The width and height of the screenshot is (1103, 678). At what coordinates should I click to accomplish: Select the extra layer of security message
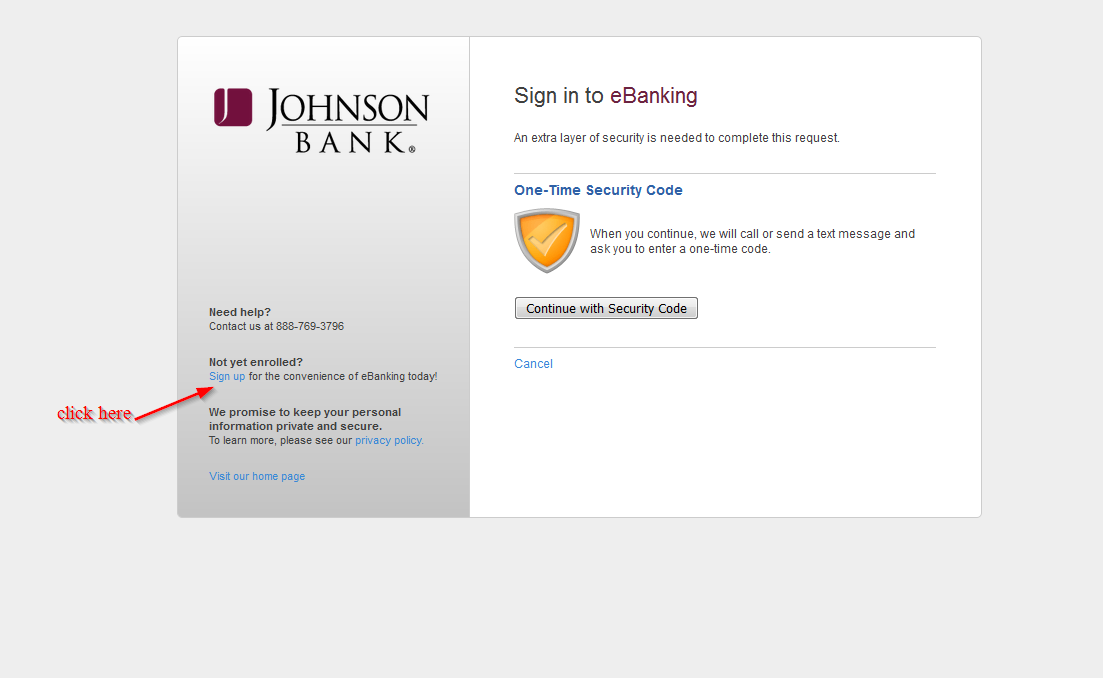pos(677,138)
